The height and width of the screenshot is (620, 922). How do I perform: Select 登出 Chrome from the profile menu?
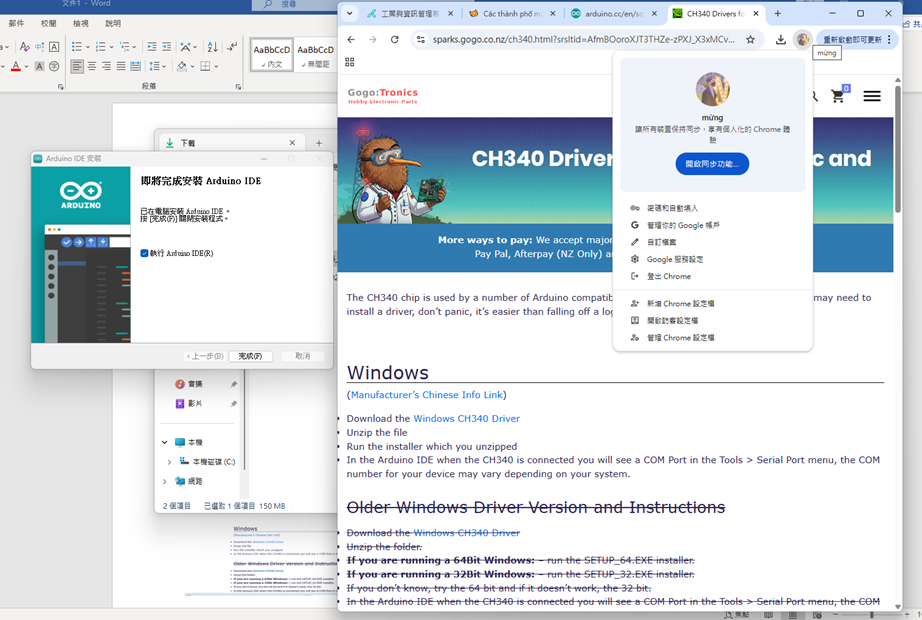(668, 276)
